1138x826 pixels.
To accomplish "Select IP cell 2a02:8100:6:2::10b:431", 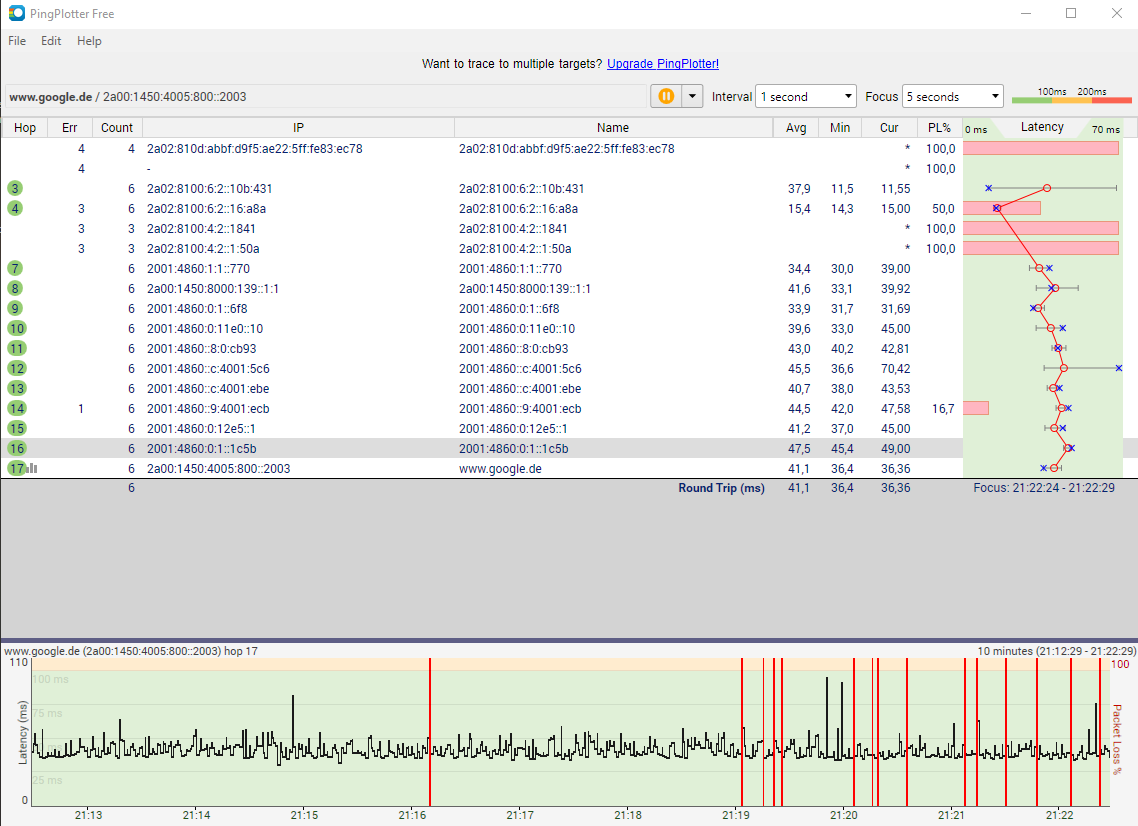I will (210, 189).
